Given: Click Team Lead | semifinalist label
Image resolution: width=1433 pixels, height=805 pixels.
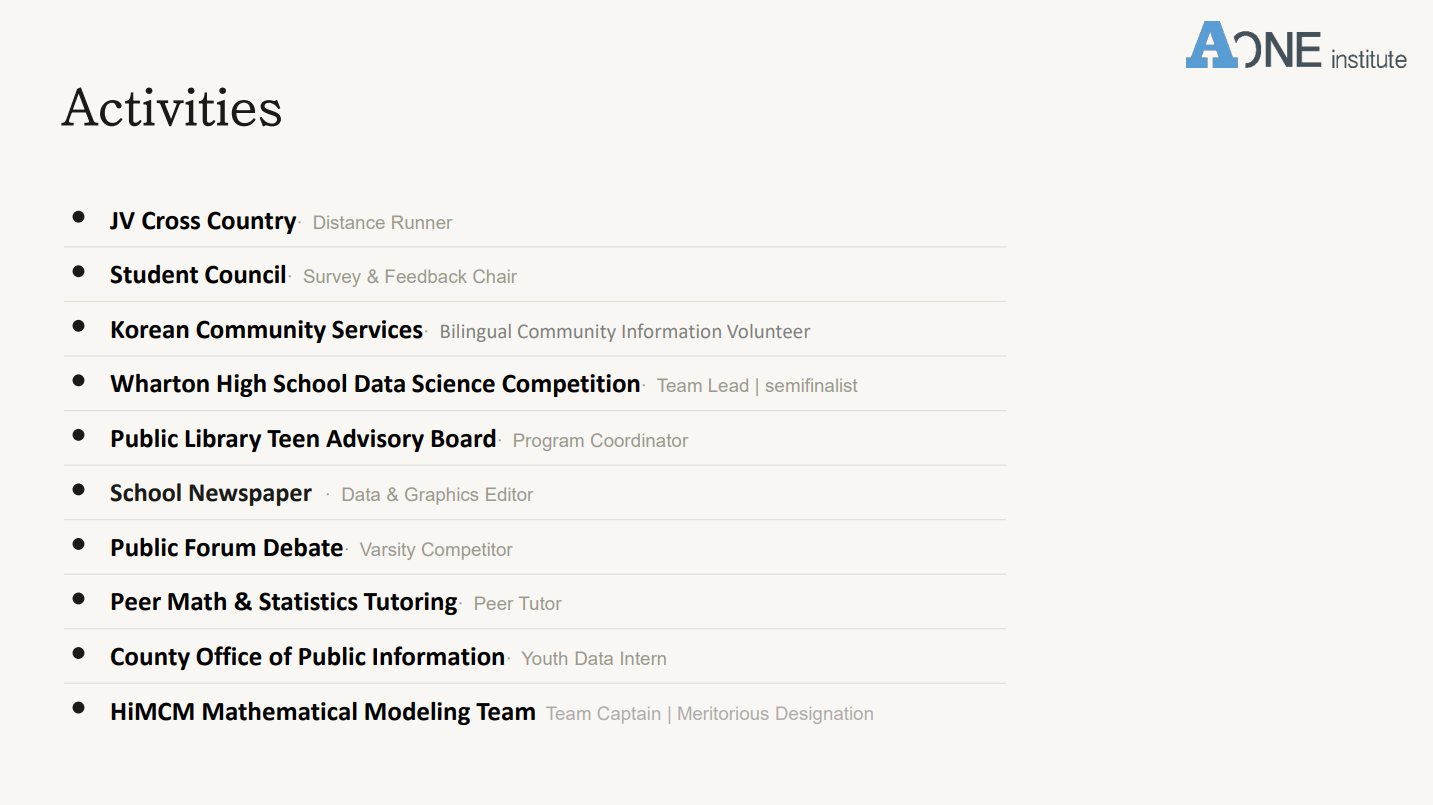Looking at the screenshot, I should pos(757,386).
